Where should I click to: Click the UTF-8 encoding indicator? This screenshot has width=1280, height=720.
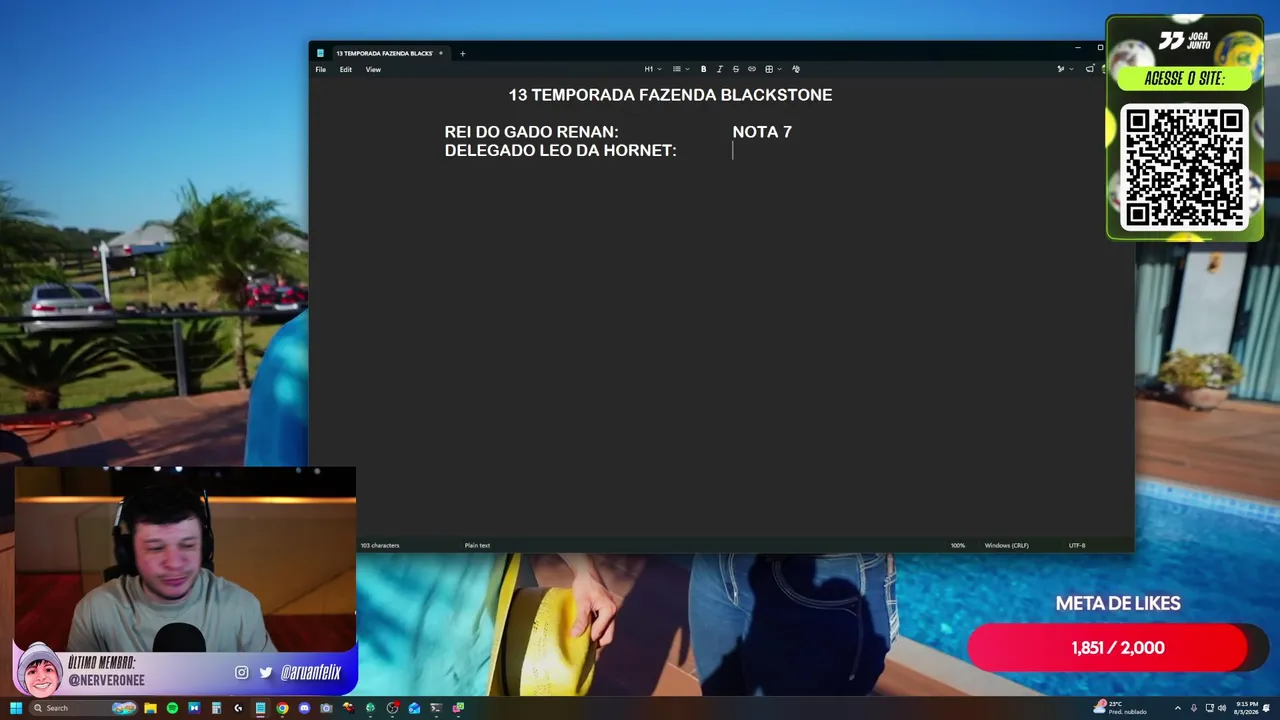point(1077,545)
